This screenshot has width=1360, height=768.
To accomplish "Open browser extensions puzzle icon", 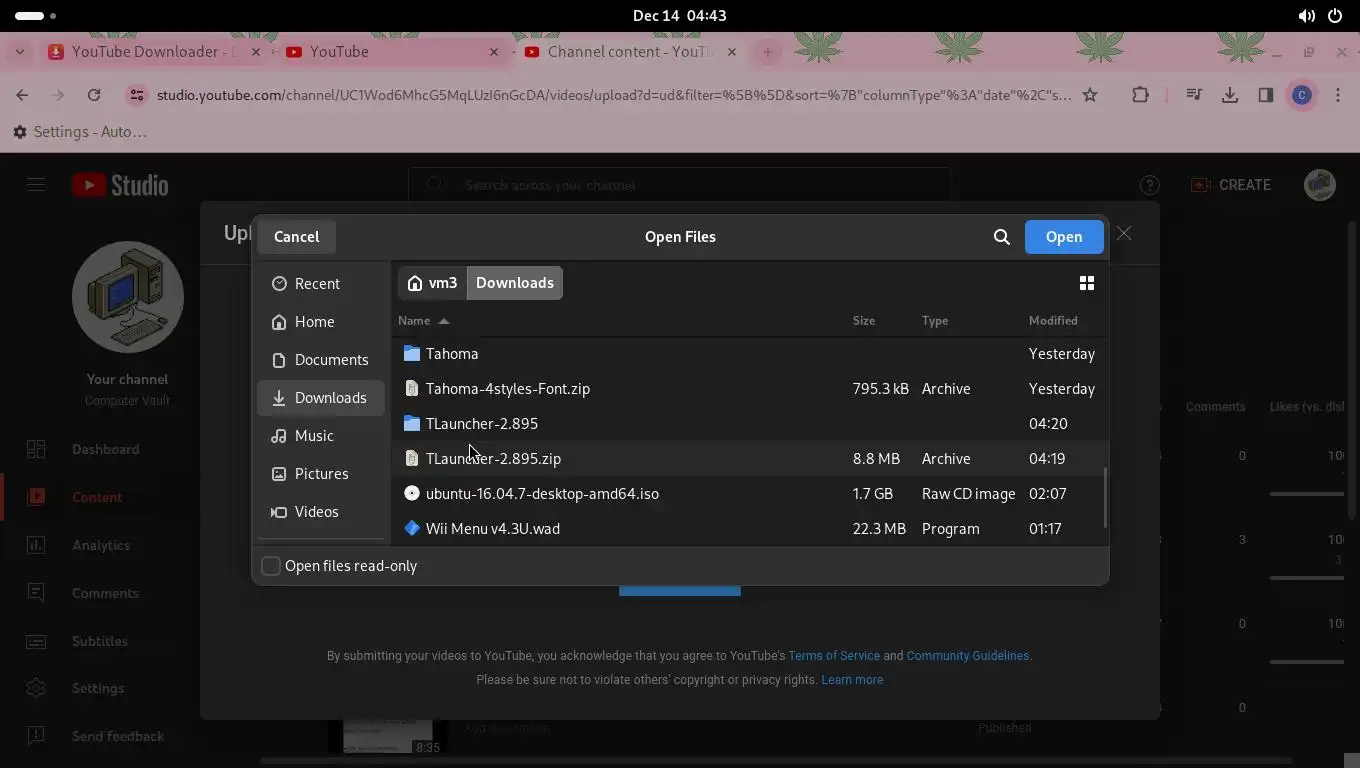I will point(1140,95).
